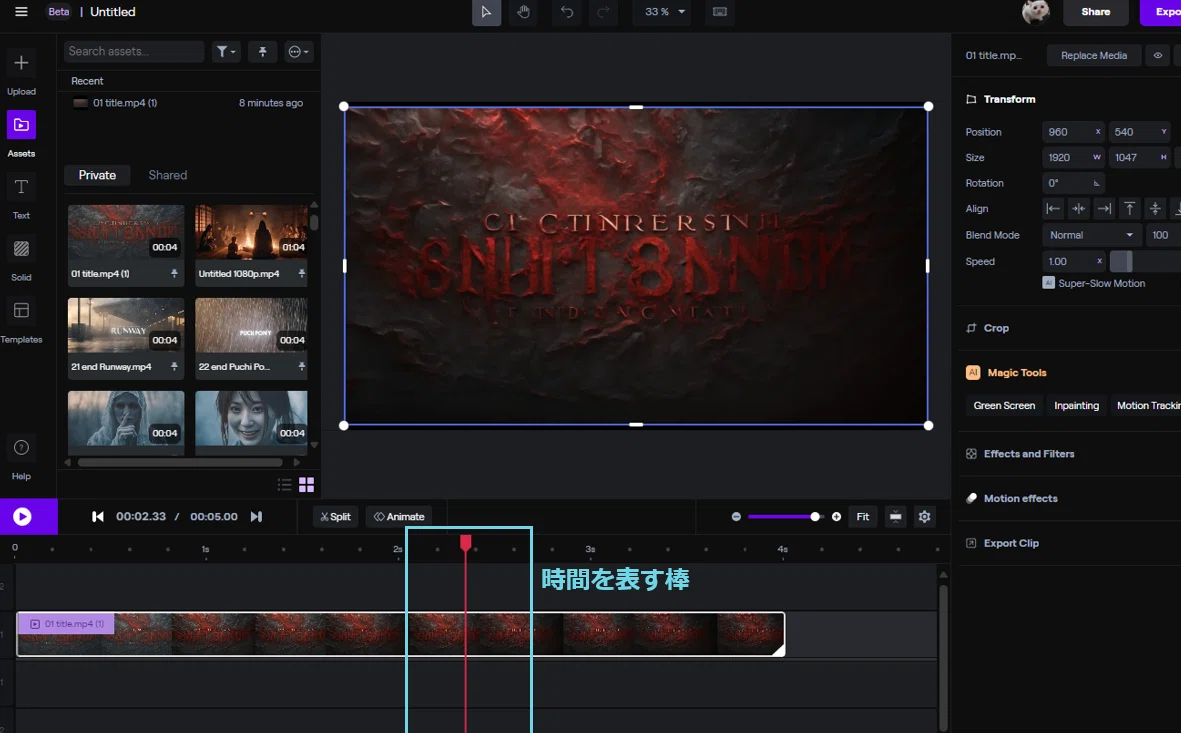Adjust the timeline zoom slider
Screen dimensions: 1181x733
pyautogui.click(x=815, y=517)
